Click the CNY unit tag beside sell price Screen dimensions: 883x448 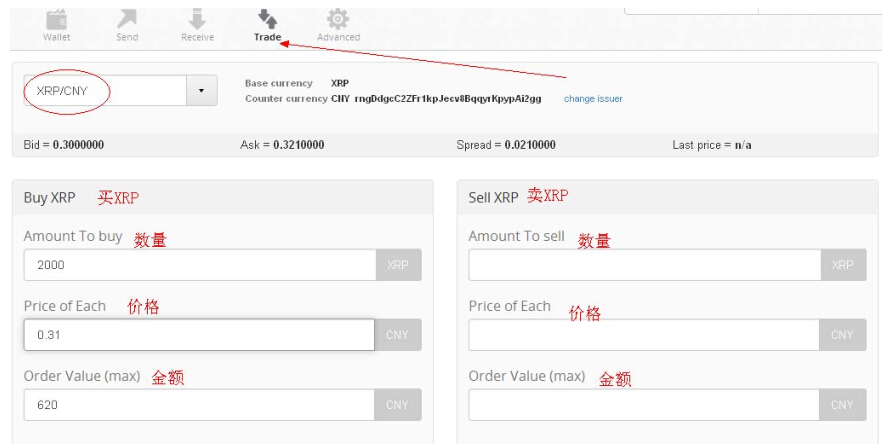pyautogui.click(x=842, y=335)
